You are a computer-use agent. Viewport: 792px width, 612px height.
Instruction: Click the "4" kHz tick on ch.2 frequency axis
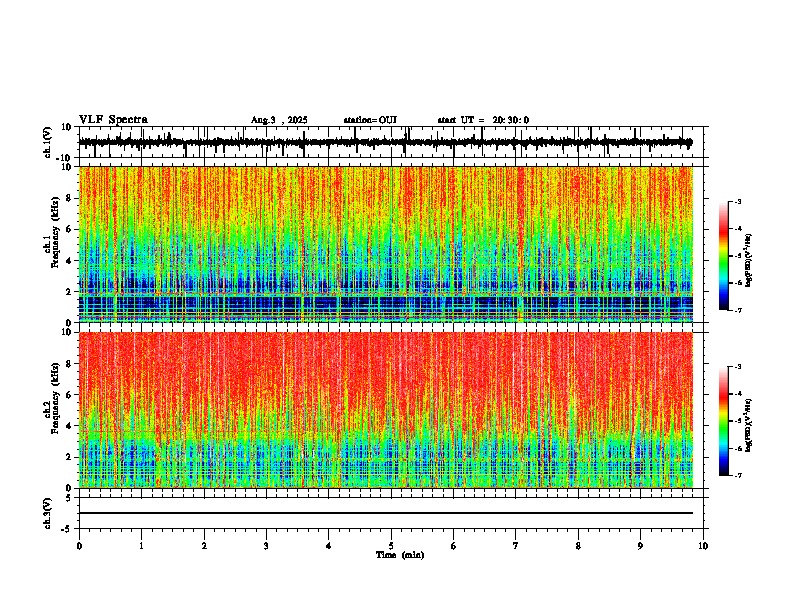(x=70, y=426)
